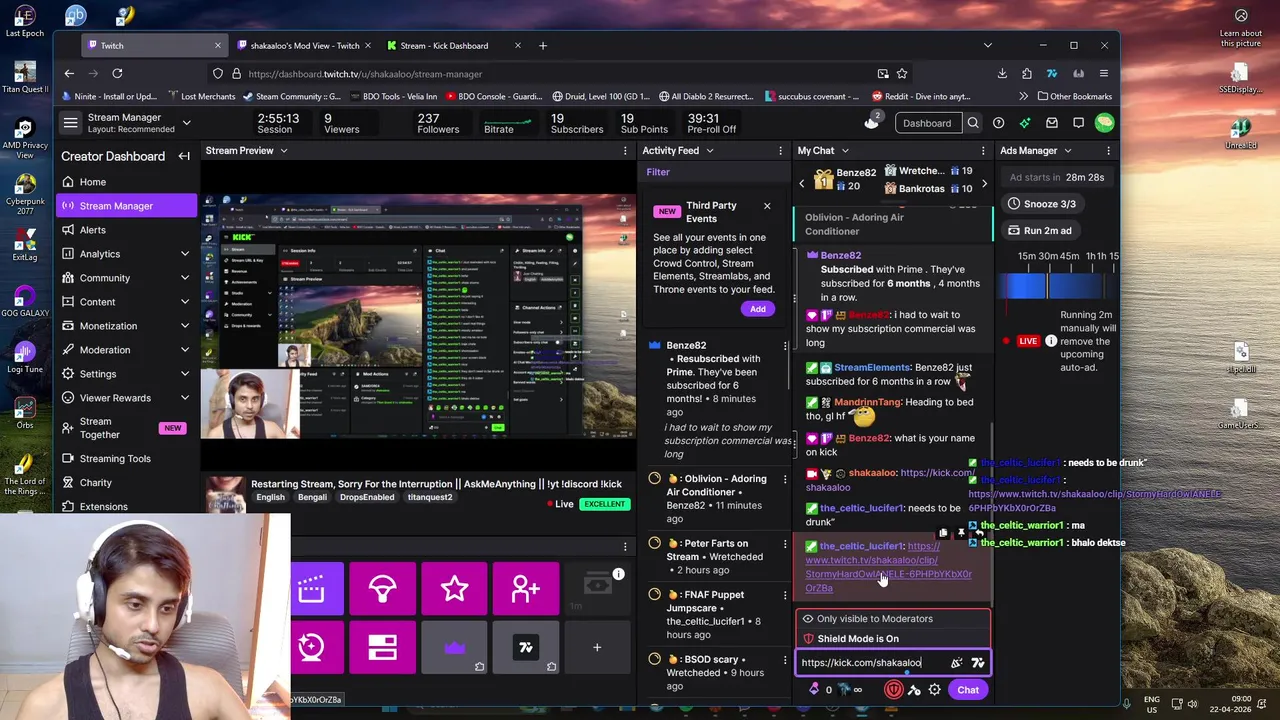This screenshot has height=720, width=1280.
Task: Click the Filter link in Activity Feed
Action: point(658,172)
